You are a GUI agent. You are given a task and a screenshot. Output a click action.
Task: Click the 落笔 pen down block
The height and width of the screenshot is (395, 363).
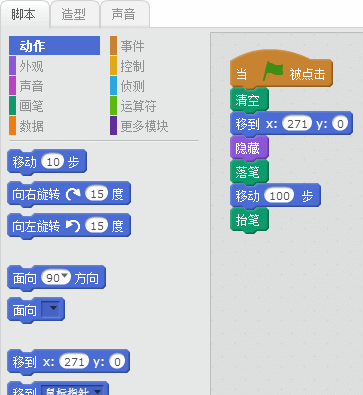249,172
